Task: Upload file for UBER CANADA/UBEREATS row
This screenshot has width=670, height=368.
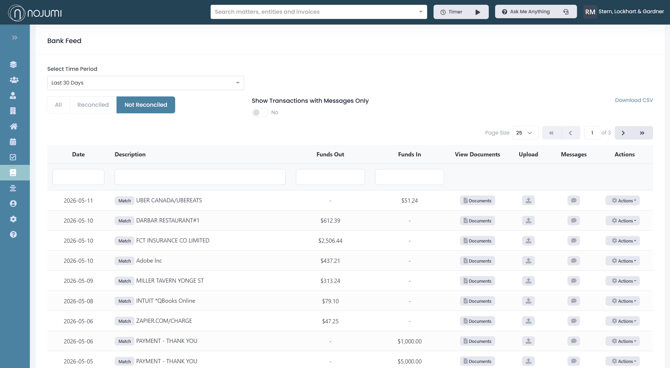Action: pos(528,200)
